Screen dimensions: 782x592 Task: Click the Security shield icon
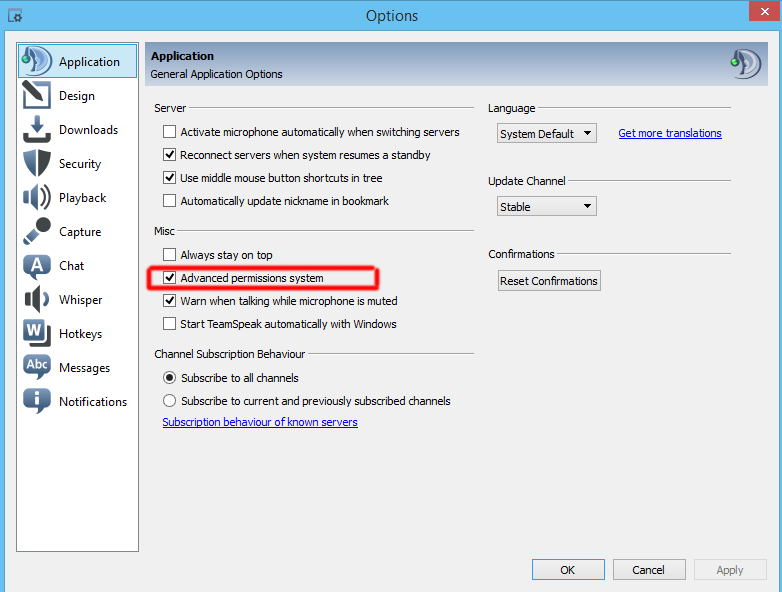(x=36, y=163)
